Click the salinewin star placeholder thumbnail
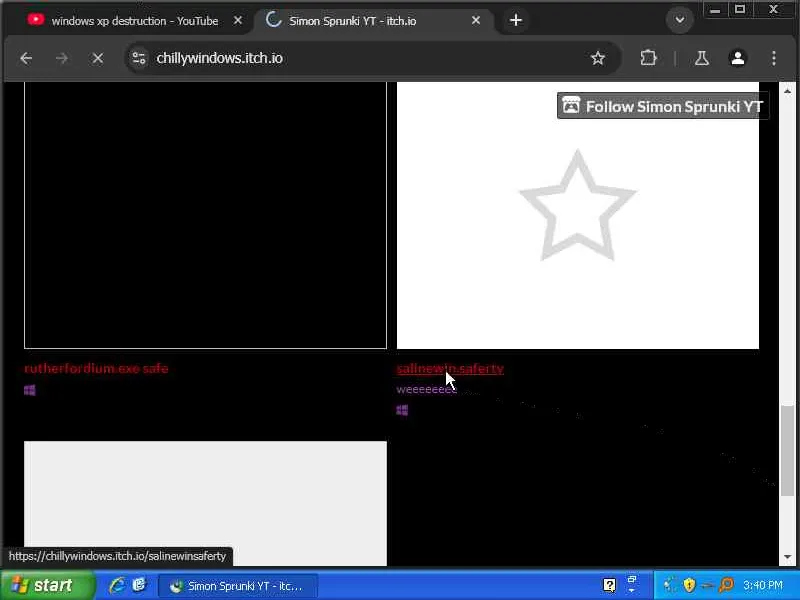Image resolution: width=800 pixels, height=600 pixels. (578, 215)
